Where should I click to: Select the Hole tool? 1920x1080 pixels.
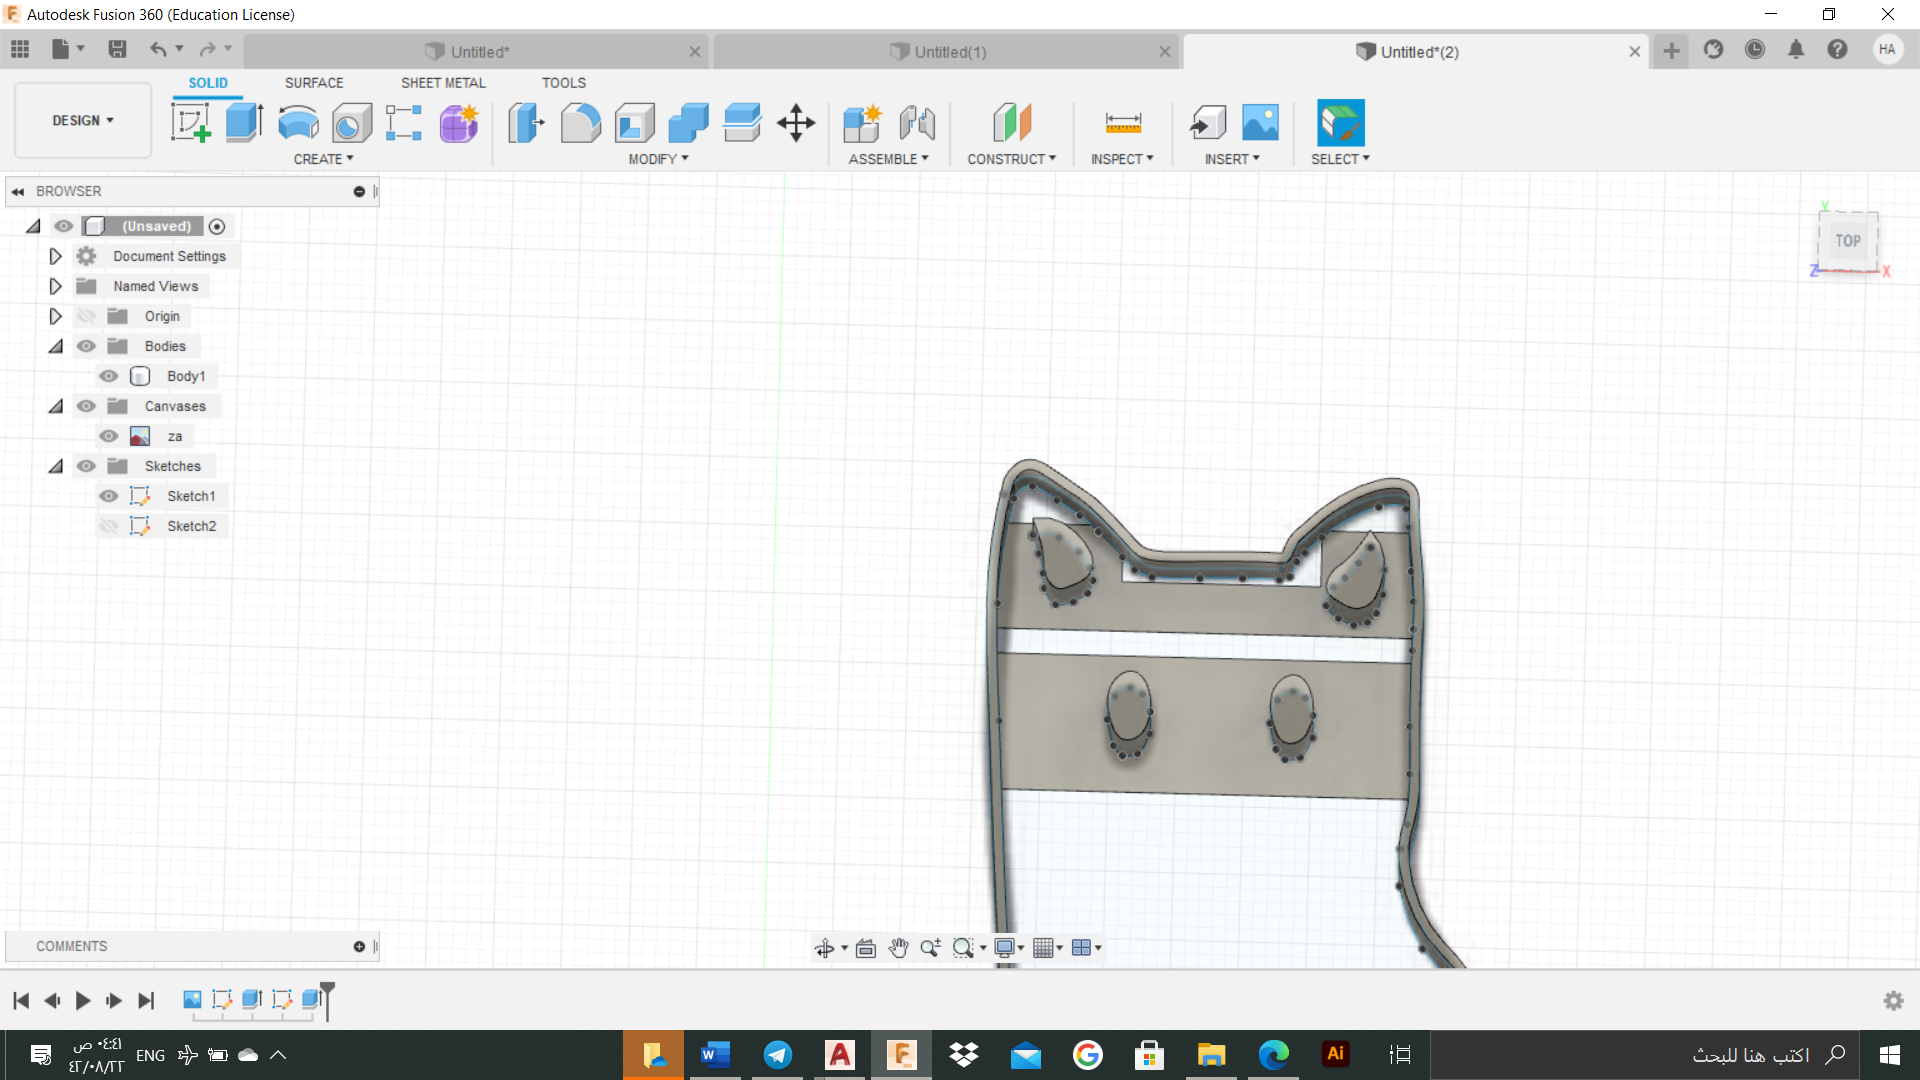click(x=352, y=123)
